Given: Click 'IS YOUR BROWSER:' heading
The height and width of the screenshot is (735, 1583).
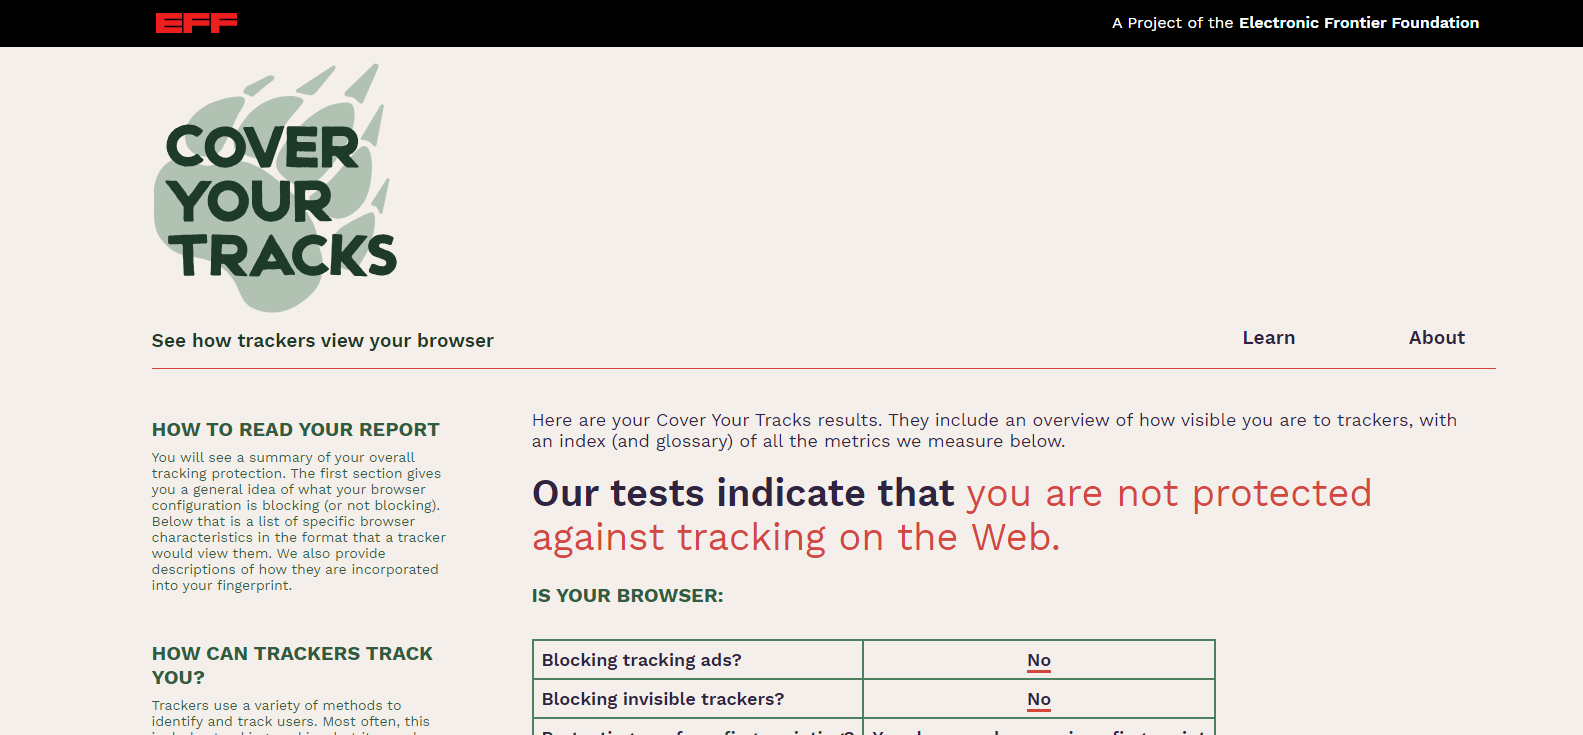Looking at the screenshot, I should [627, 596].
